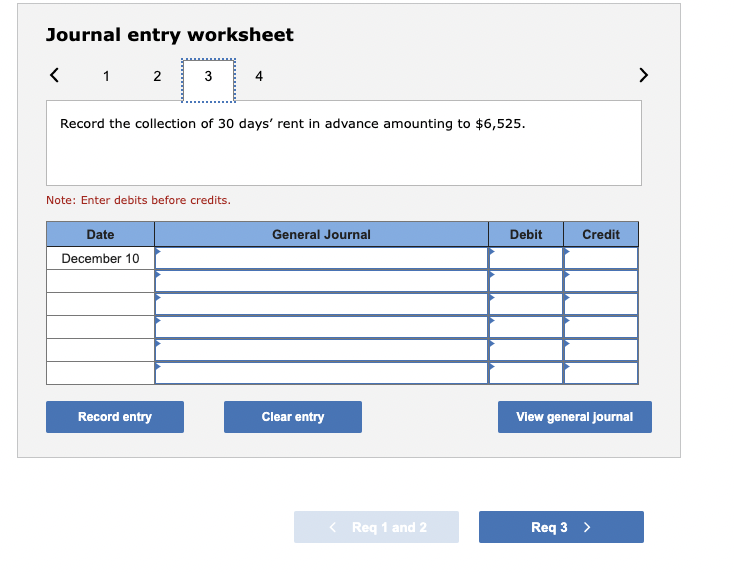This screenshot has height=574, width=734.
Task: Go back to Req 1 and 2
Action: (x=376, y=527)
